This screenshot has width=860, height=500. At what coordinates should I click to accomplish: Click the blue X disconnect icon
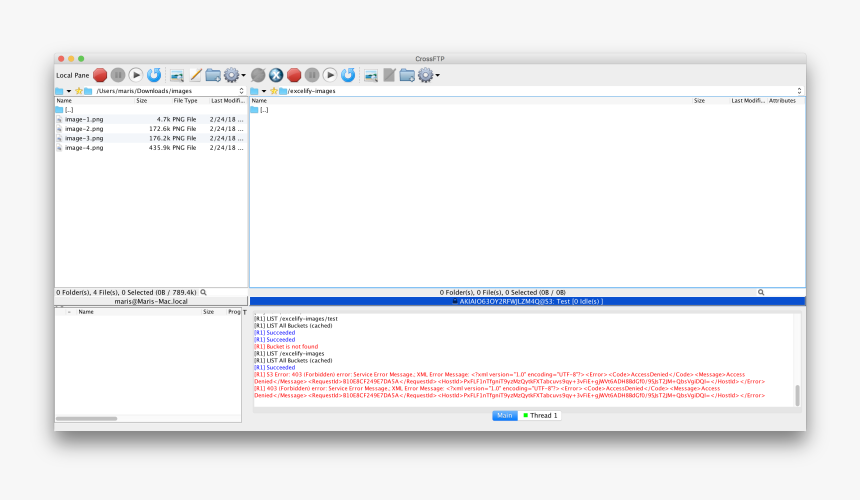pyautogui.click(x=276, y=75)
